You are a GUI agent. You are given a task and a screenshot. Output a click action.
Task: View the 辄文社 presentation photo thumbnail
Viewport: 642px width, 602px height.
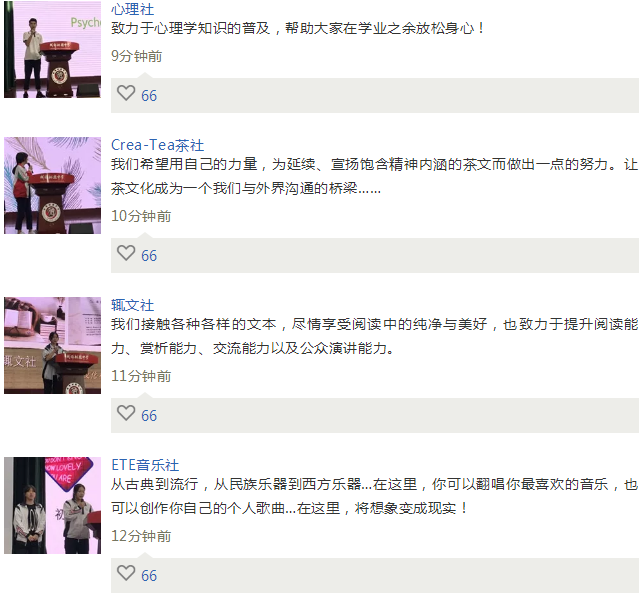pos(52,346)
